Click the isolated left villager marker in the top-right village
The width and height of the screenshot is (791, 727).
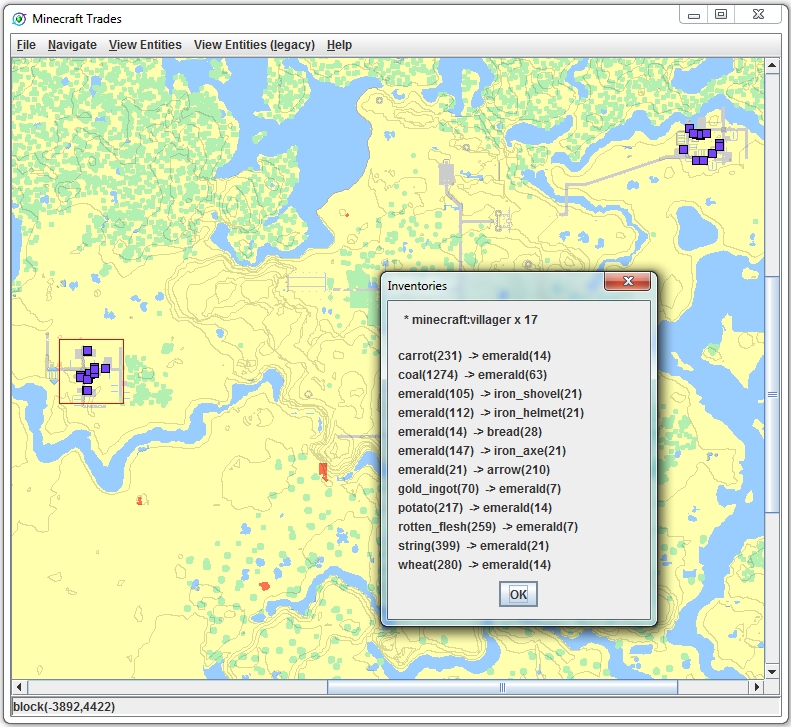pyautogui.click(x=684, y=149)
